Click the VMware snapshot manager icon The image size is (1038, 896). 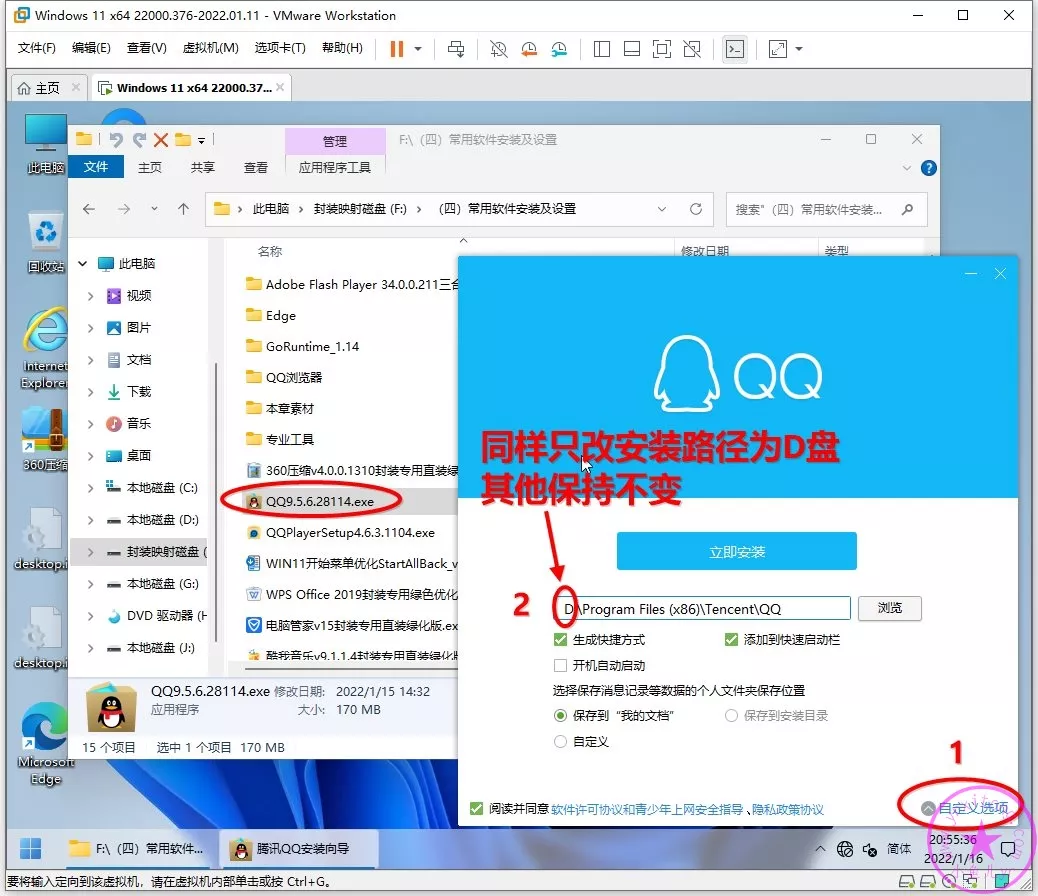[559, 49]
